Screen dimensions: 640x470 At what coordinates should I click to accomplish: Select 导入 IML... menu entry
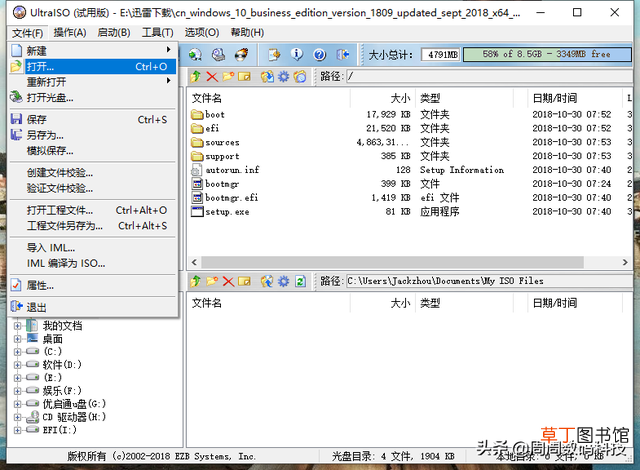[93, 248]
